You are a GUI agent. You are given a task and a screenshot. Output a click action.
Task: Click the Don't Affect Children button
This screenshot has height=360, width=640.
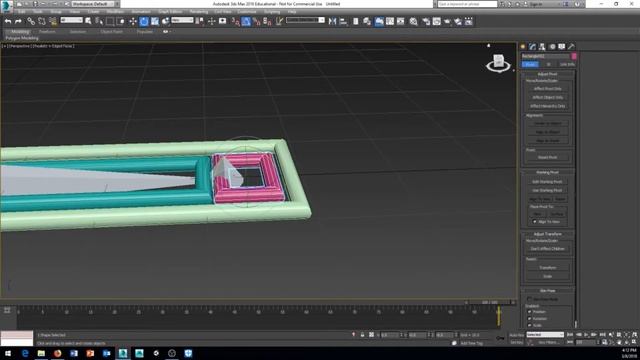click(547, 249)
